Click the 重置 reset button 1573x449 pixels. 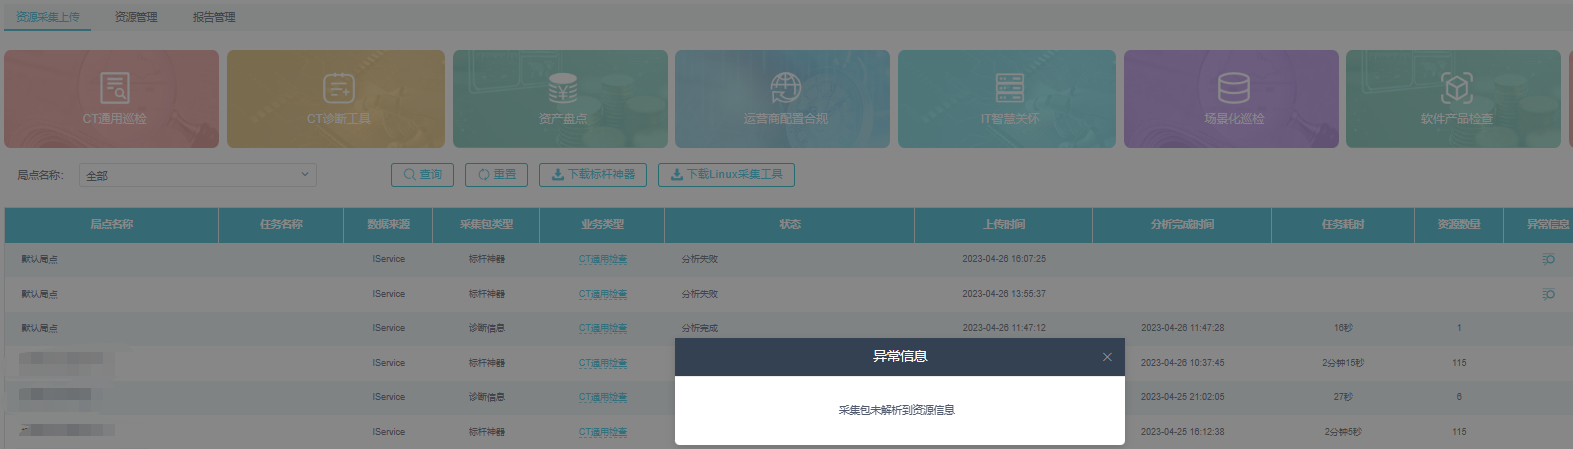click(x=496, y=175)
